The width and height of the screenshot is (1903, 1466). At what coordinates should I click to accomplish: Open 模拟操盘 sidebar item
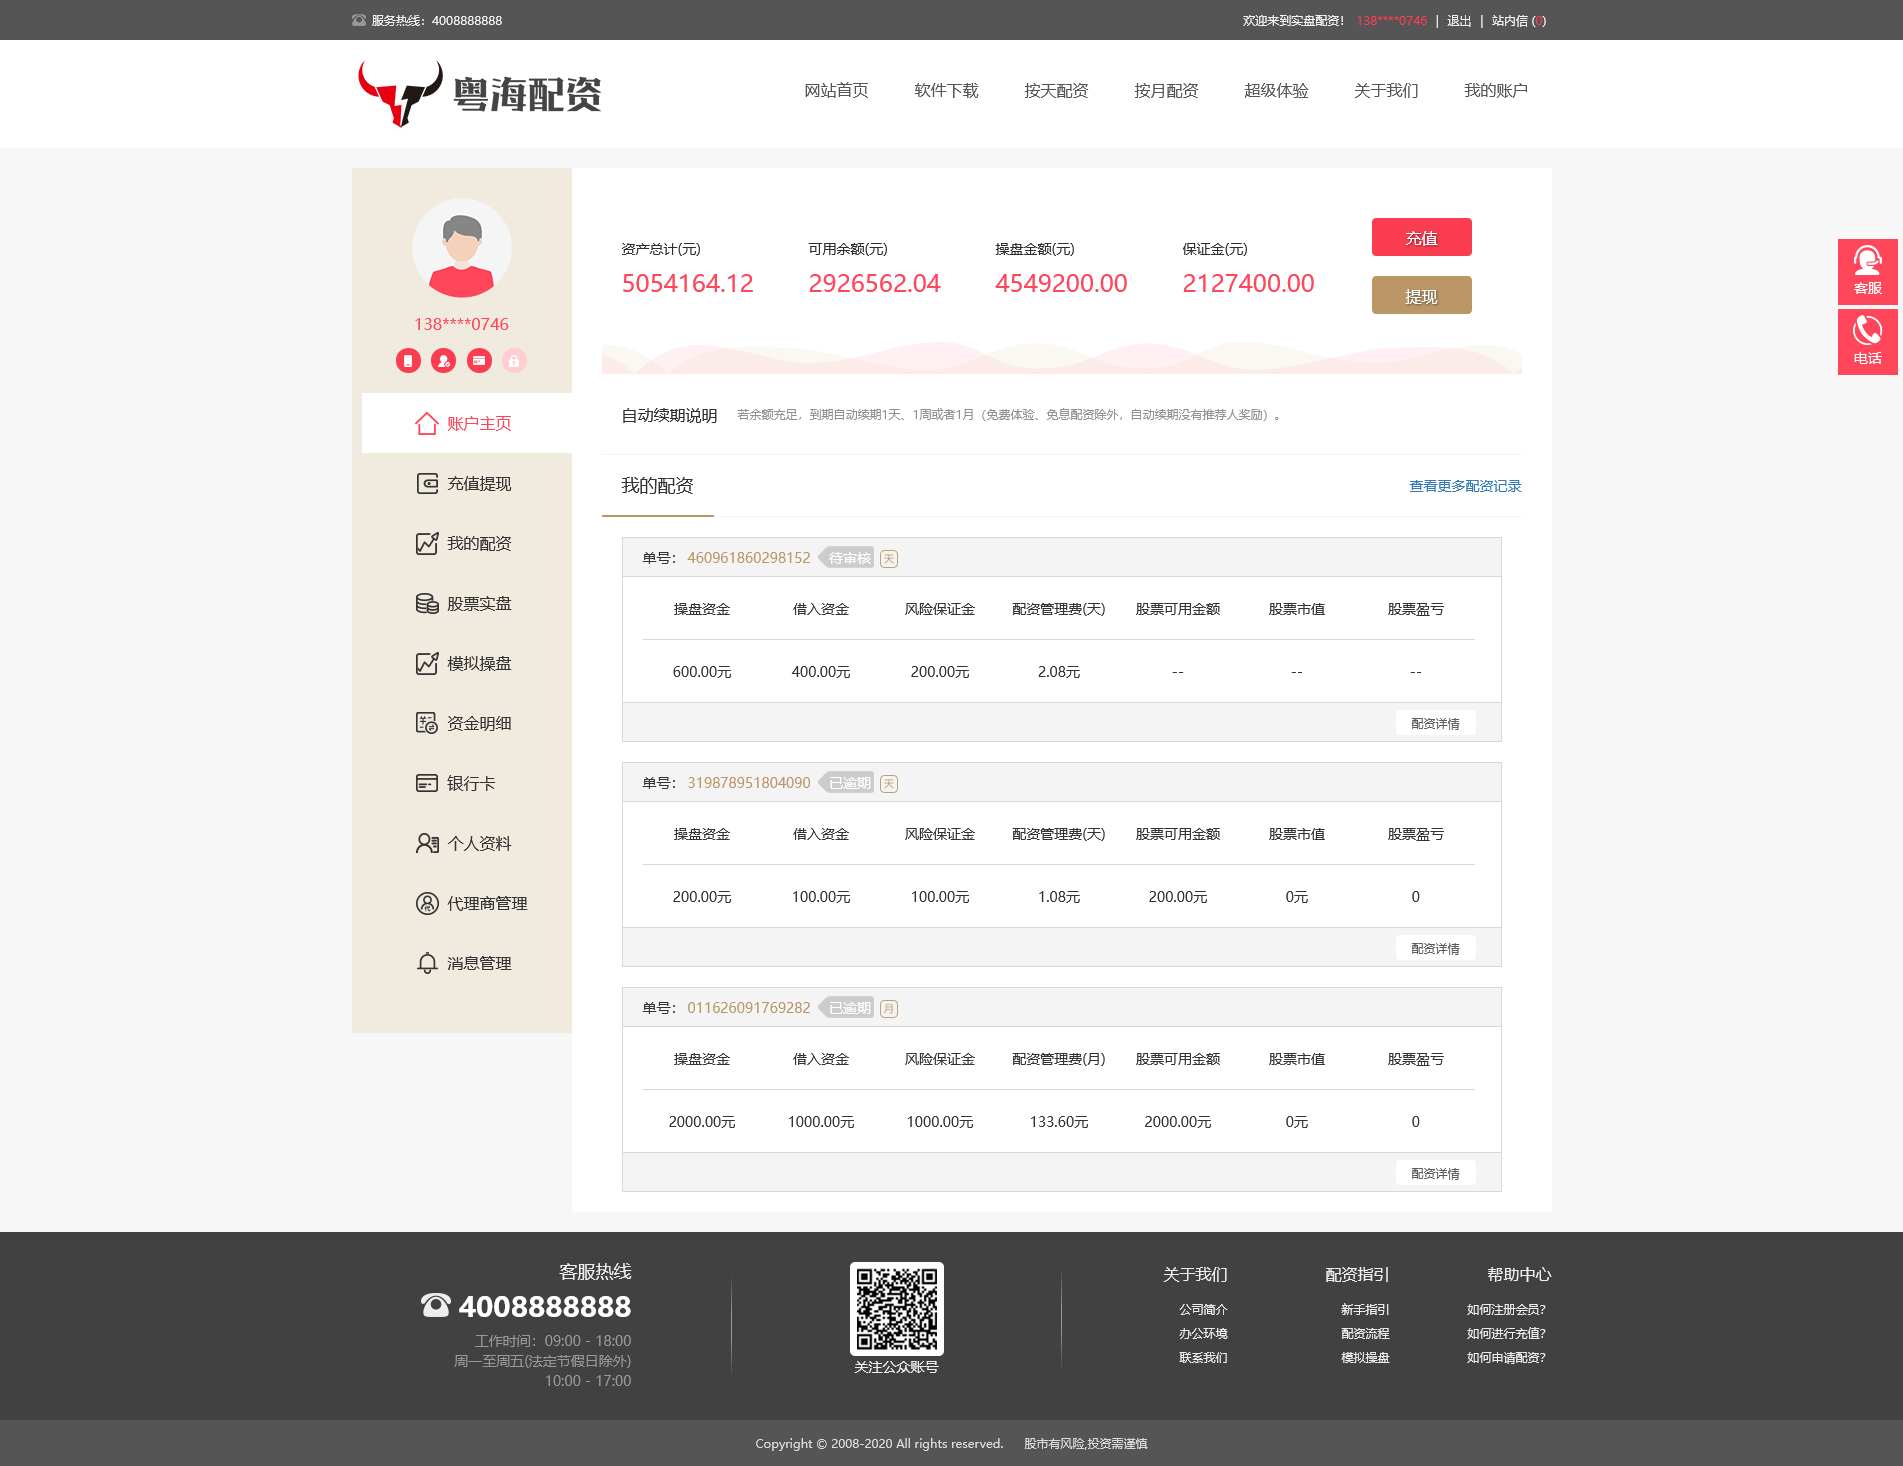click(x=467, y=663)
